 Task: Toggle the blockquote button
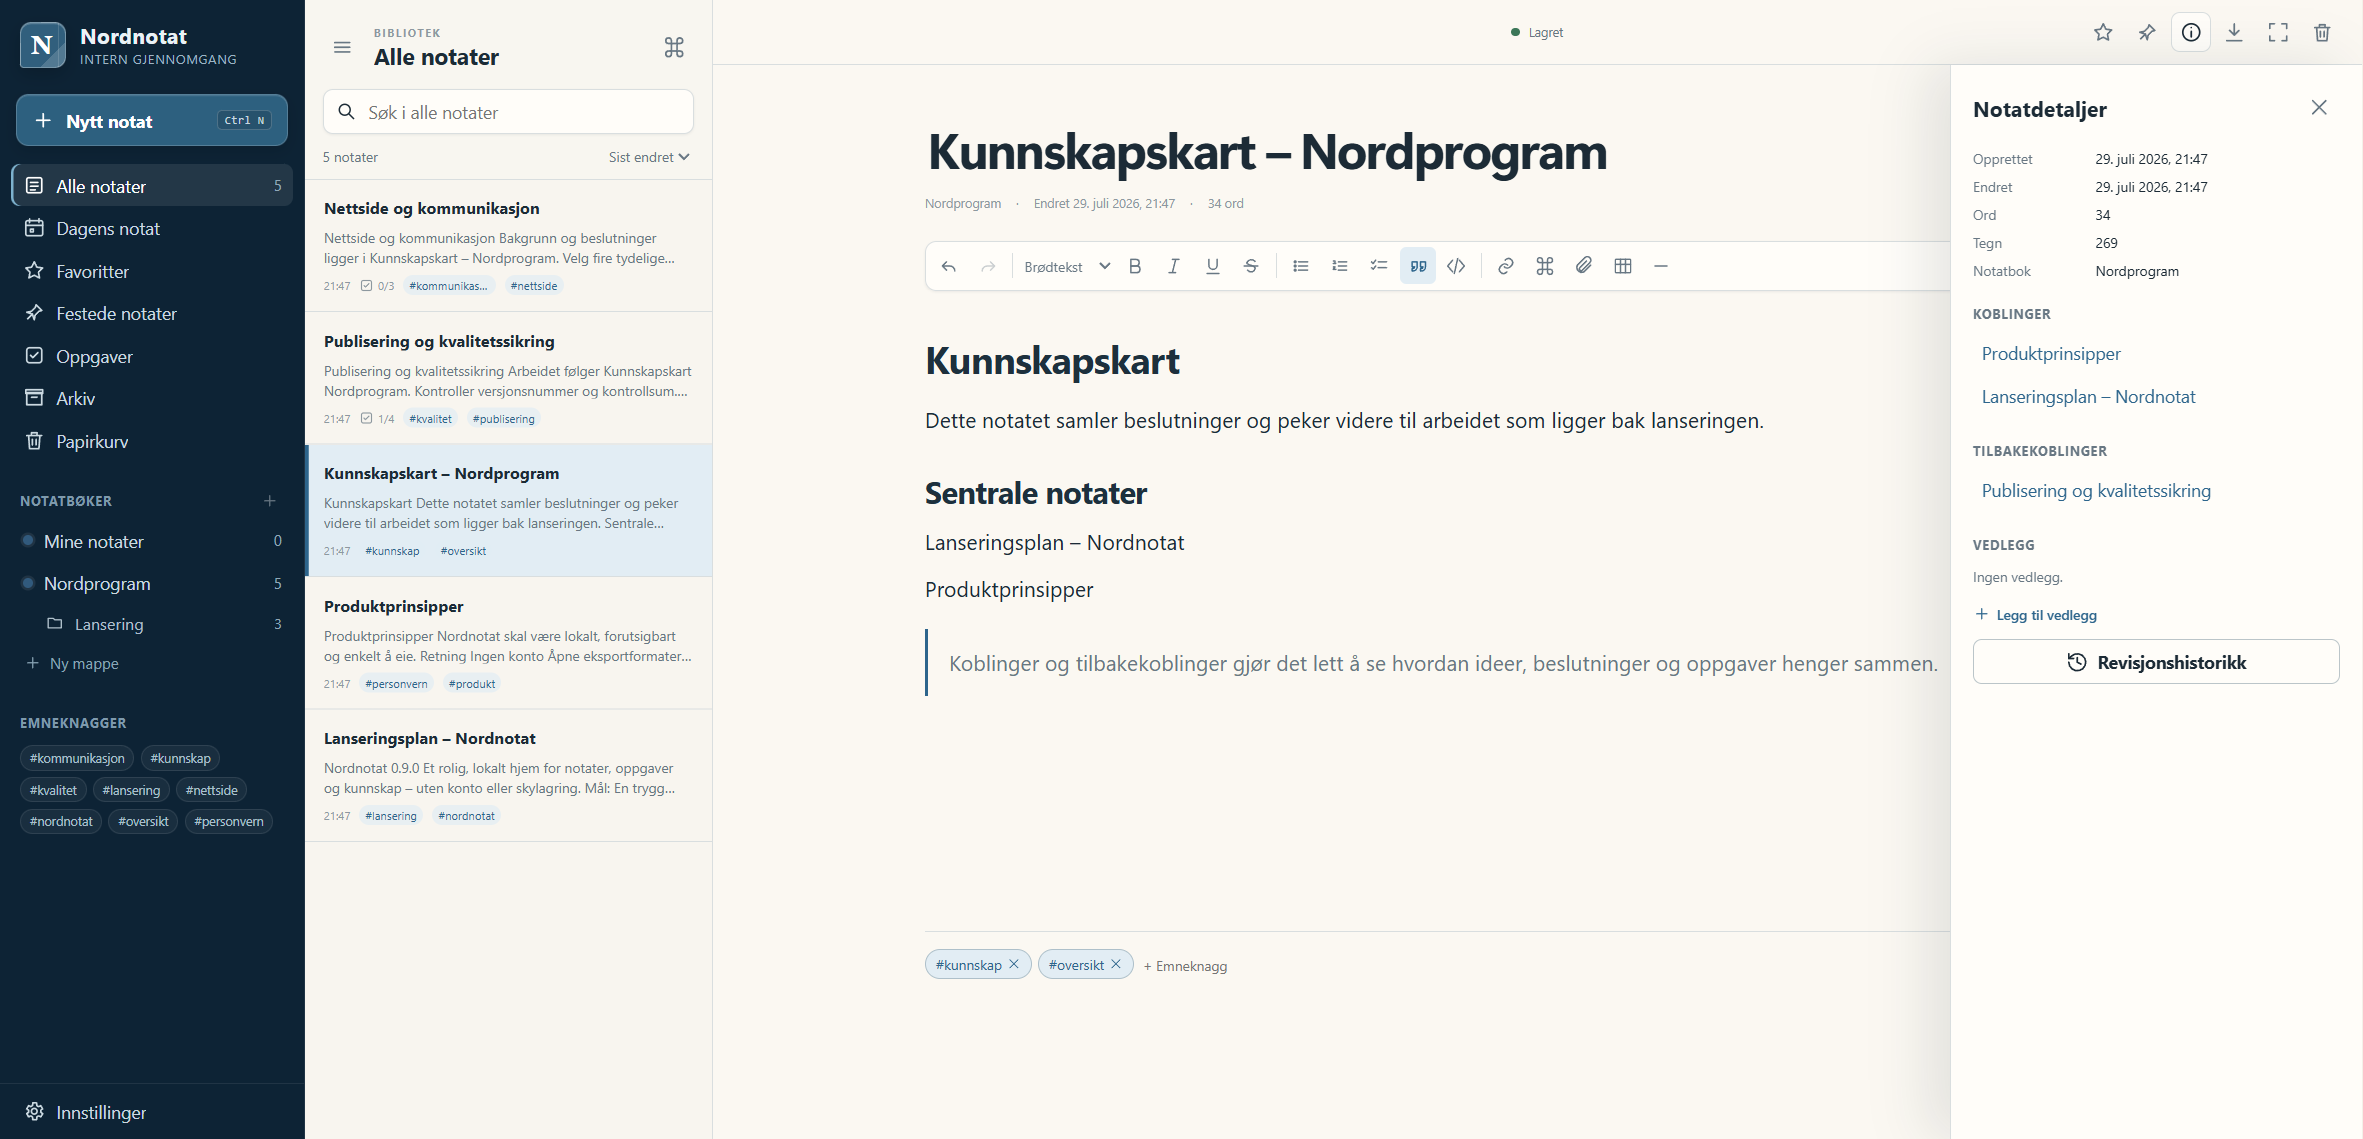(x=1418, y=266)
